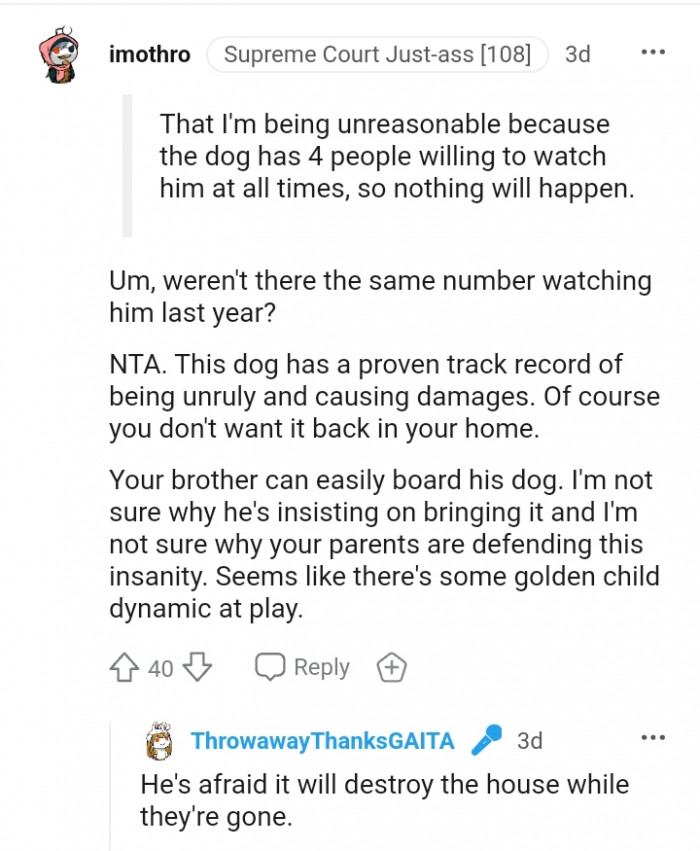Click the "Supreme Court Just-ass [108]" flair
This screenshot has height=851, width=700.
click(377, 54)
